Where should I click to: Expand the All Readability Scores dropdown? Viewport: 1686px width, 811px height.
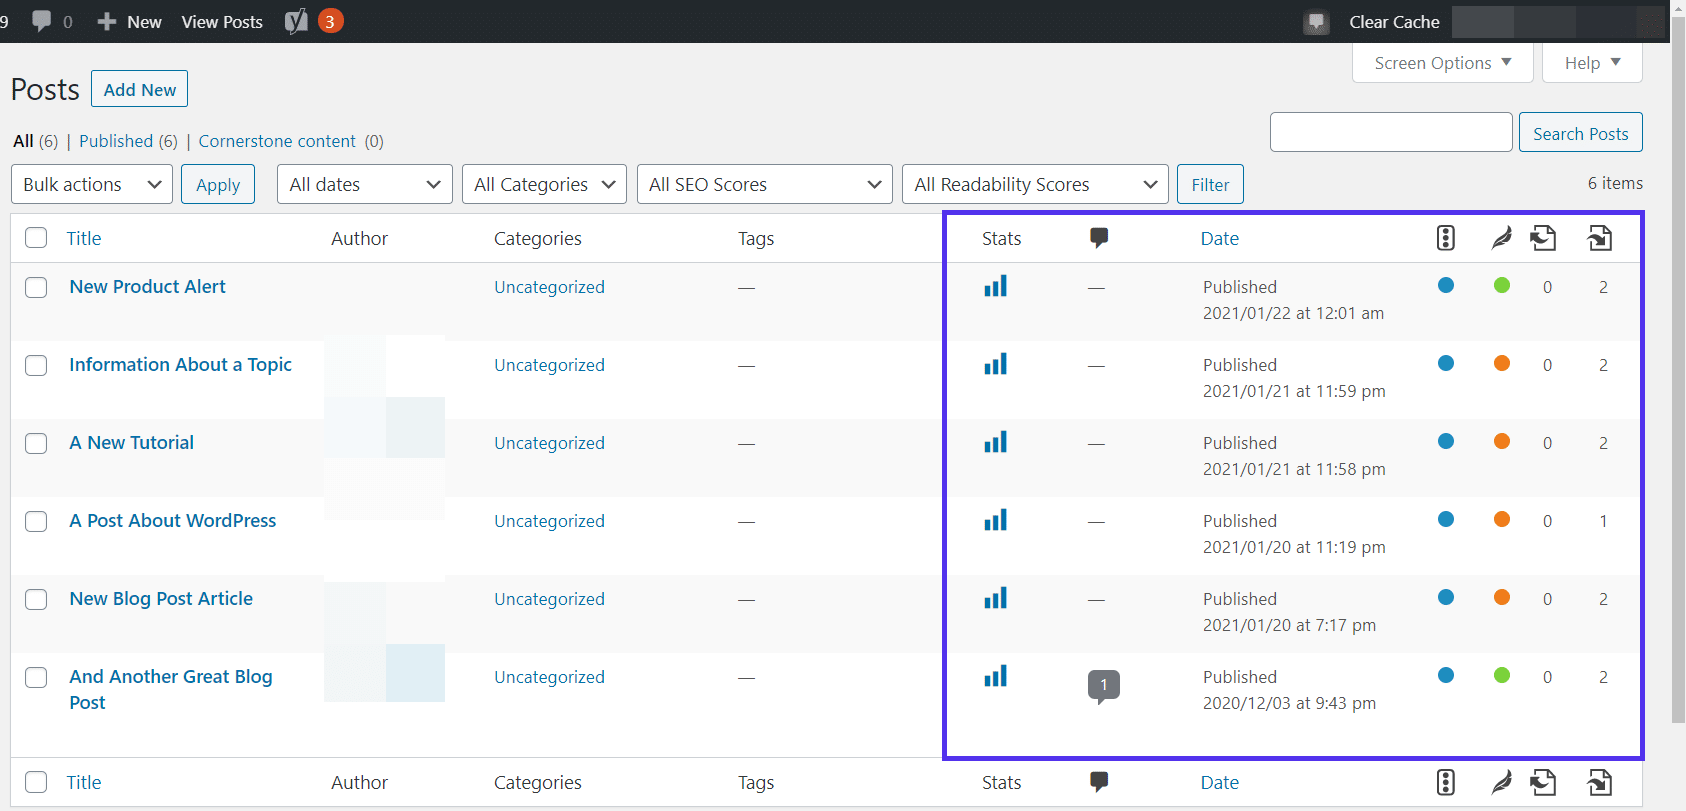1034,184
